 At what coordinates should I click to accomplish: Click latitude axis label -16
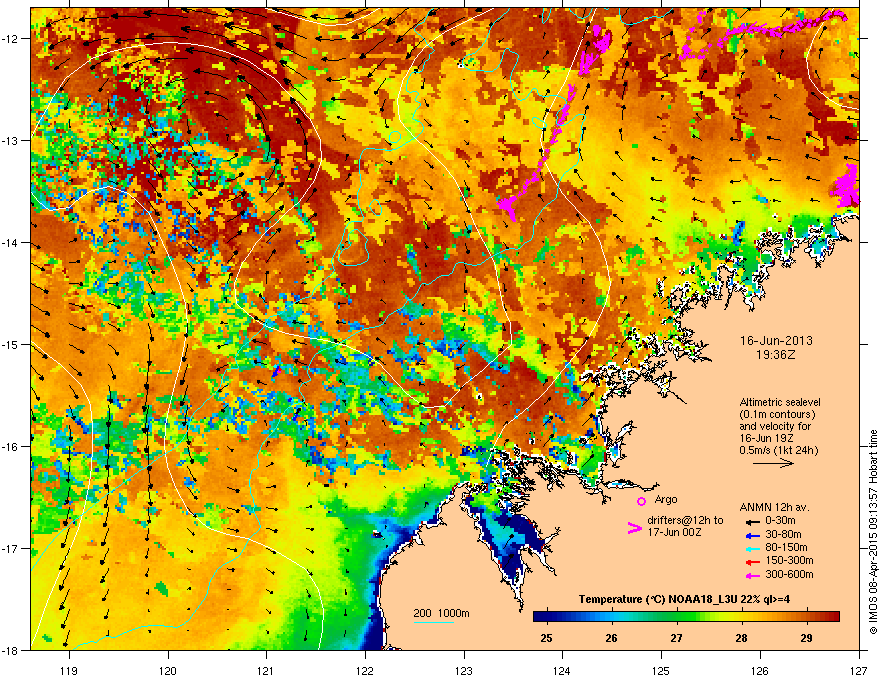11,447
